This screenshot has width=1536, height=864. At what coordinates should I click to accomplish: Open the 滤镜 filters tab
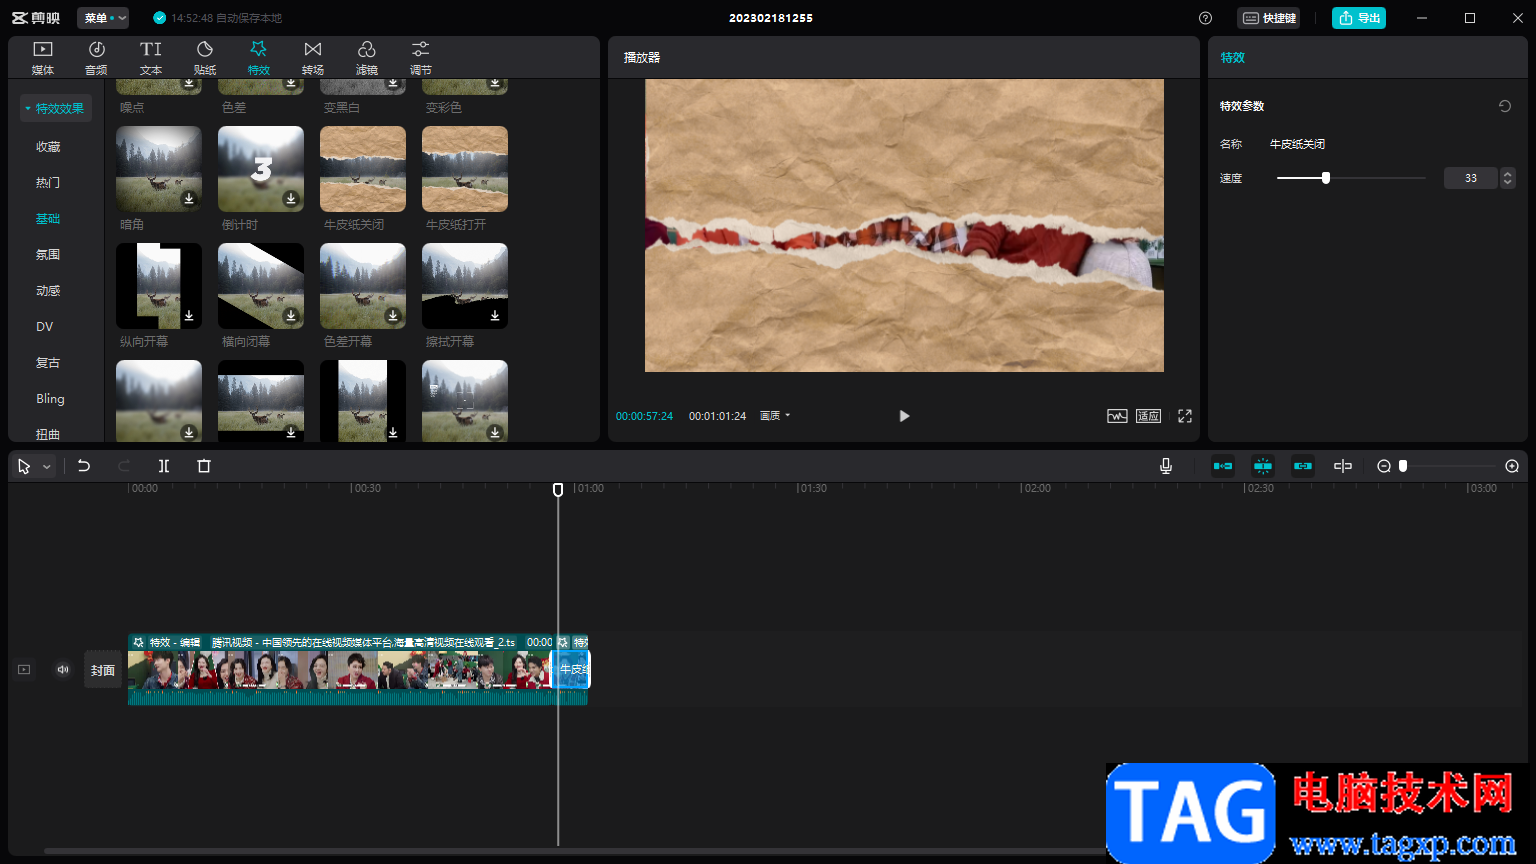click(x=367, y=58)
